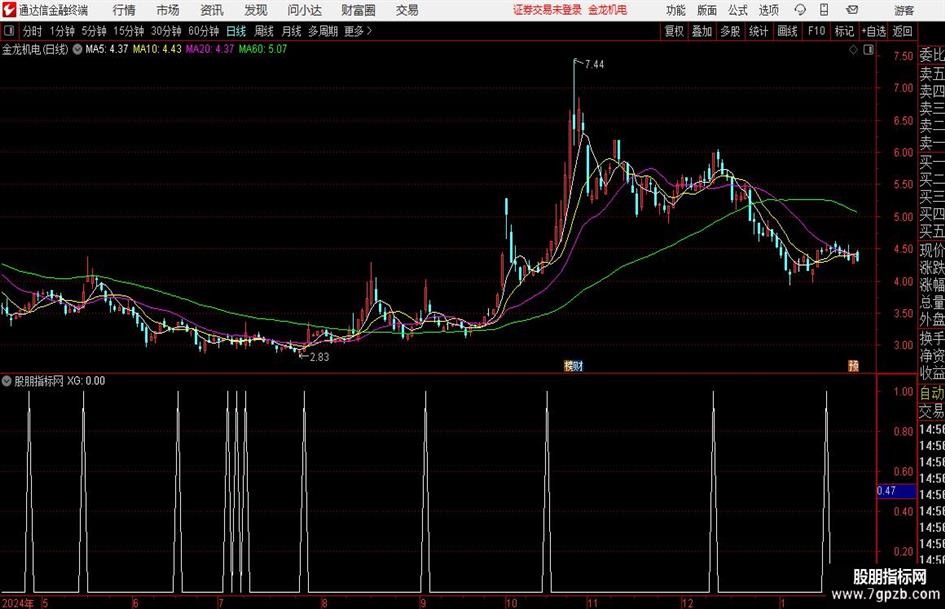The image size is (945, 609).
Task: Open 多周期 multi-period view
Action: 323,31
